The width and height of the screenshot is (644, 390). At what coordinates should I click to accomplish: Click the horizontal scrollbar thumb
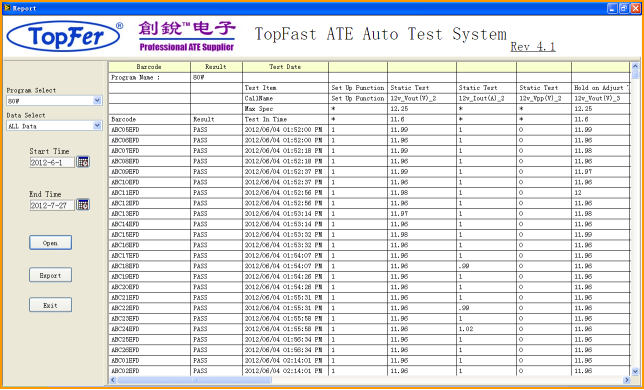(194, 380)
